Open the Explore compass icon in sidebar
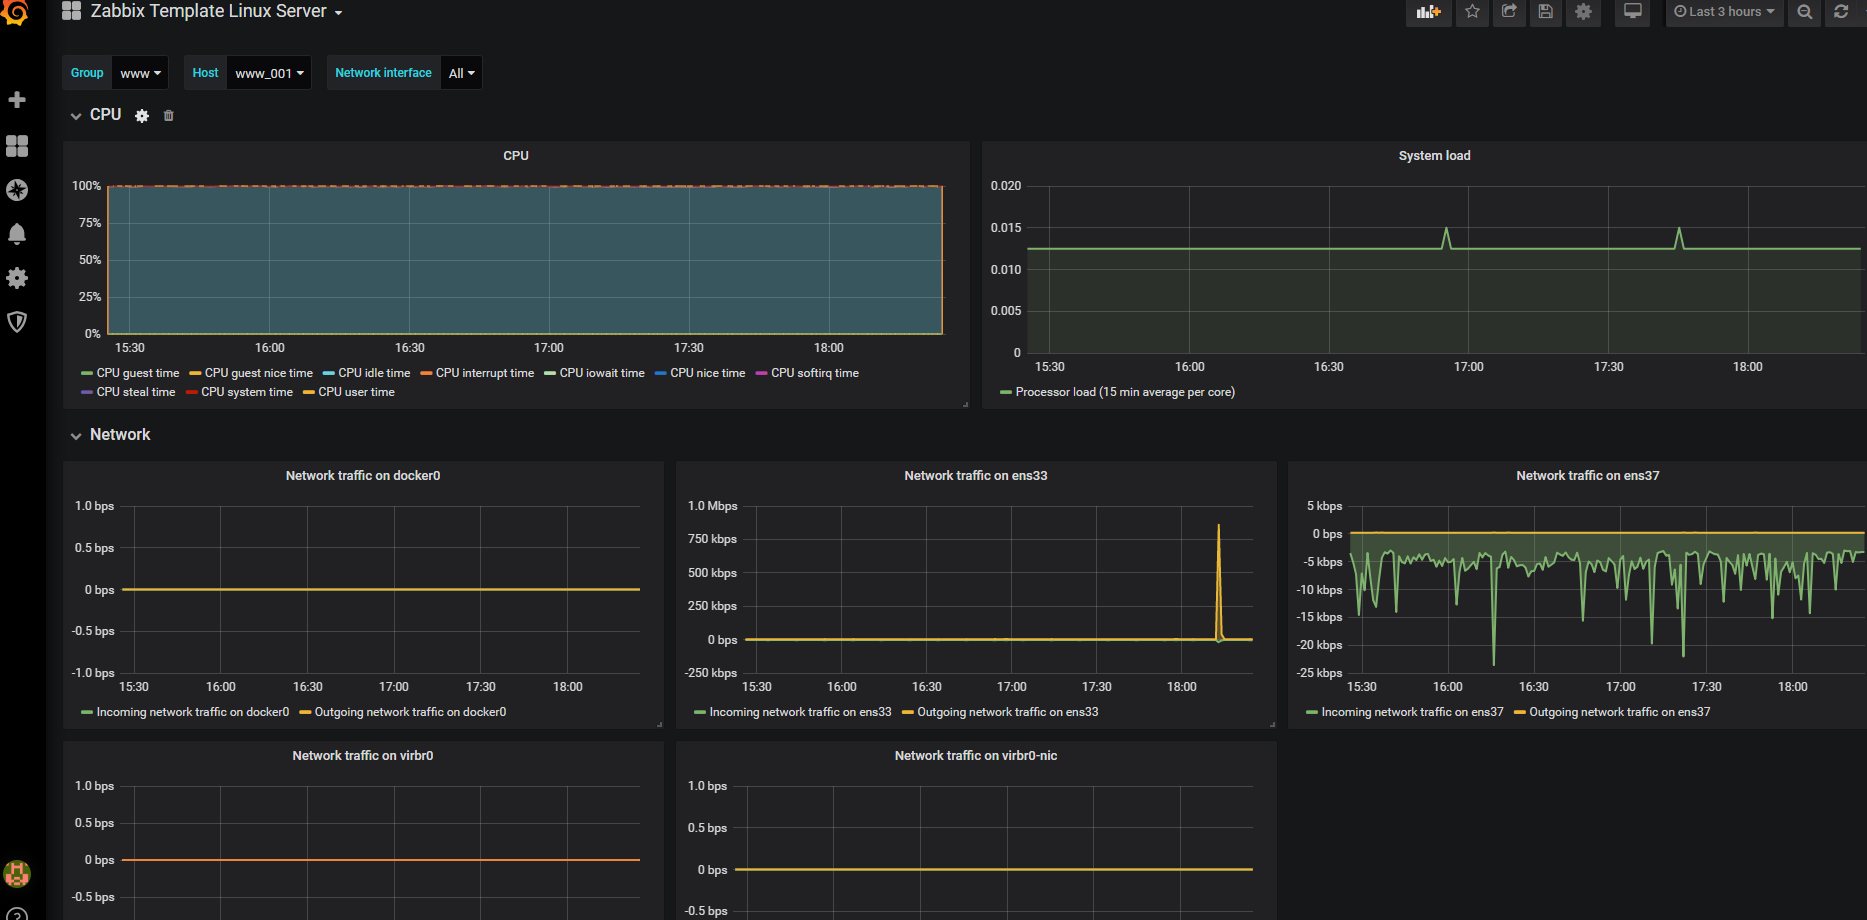 click(x=17, y=190)
